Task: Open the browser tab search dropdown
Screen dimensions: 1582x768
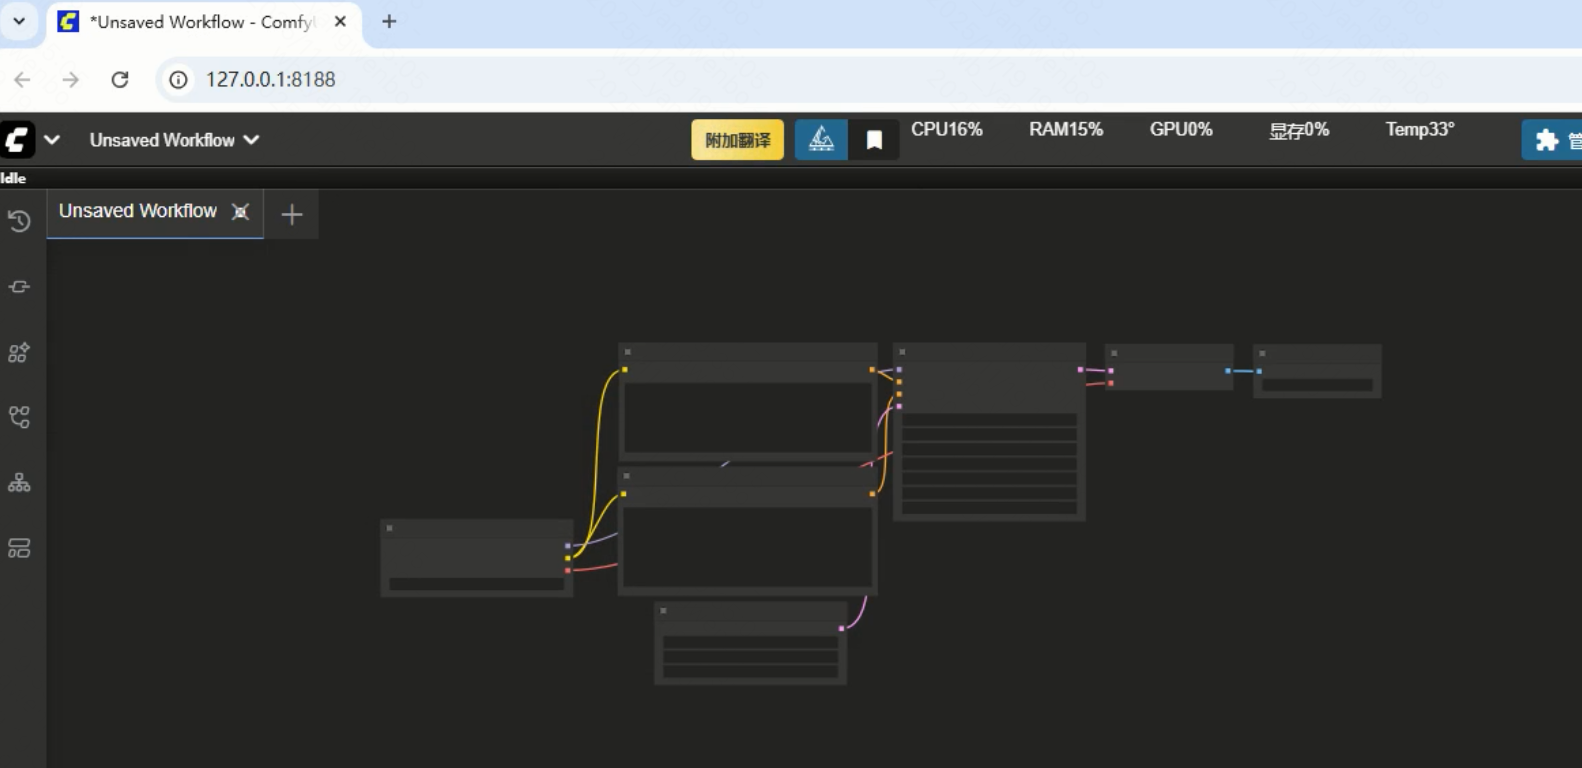Action: click(x=19, y=21)
